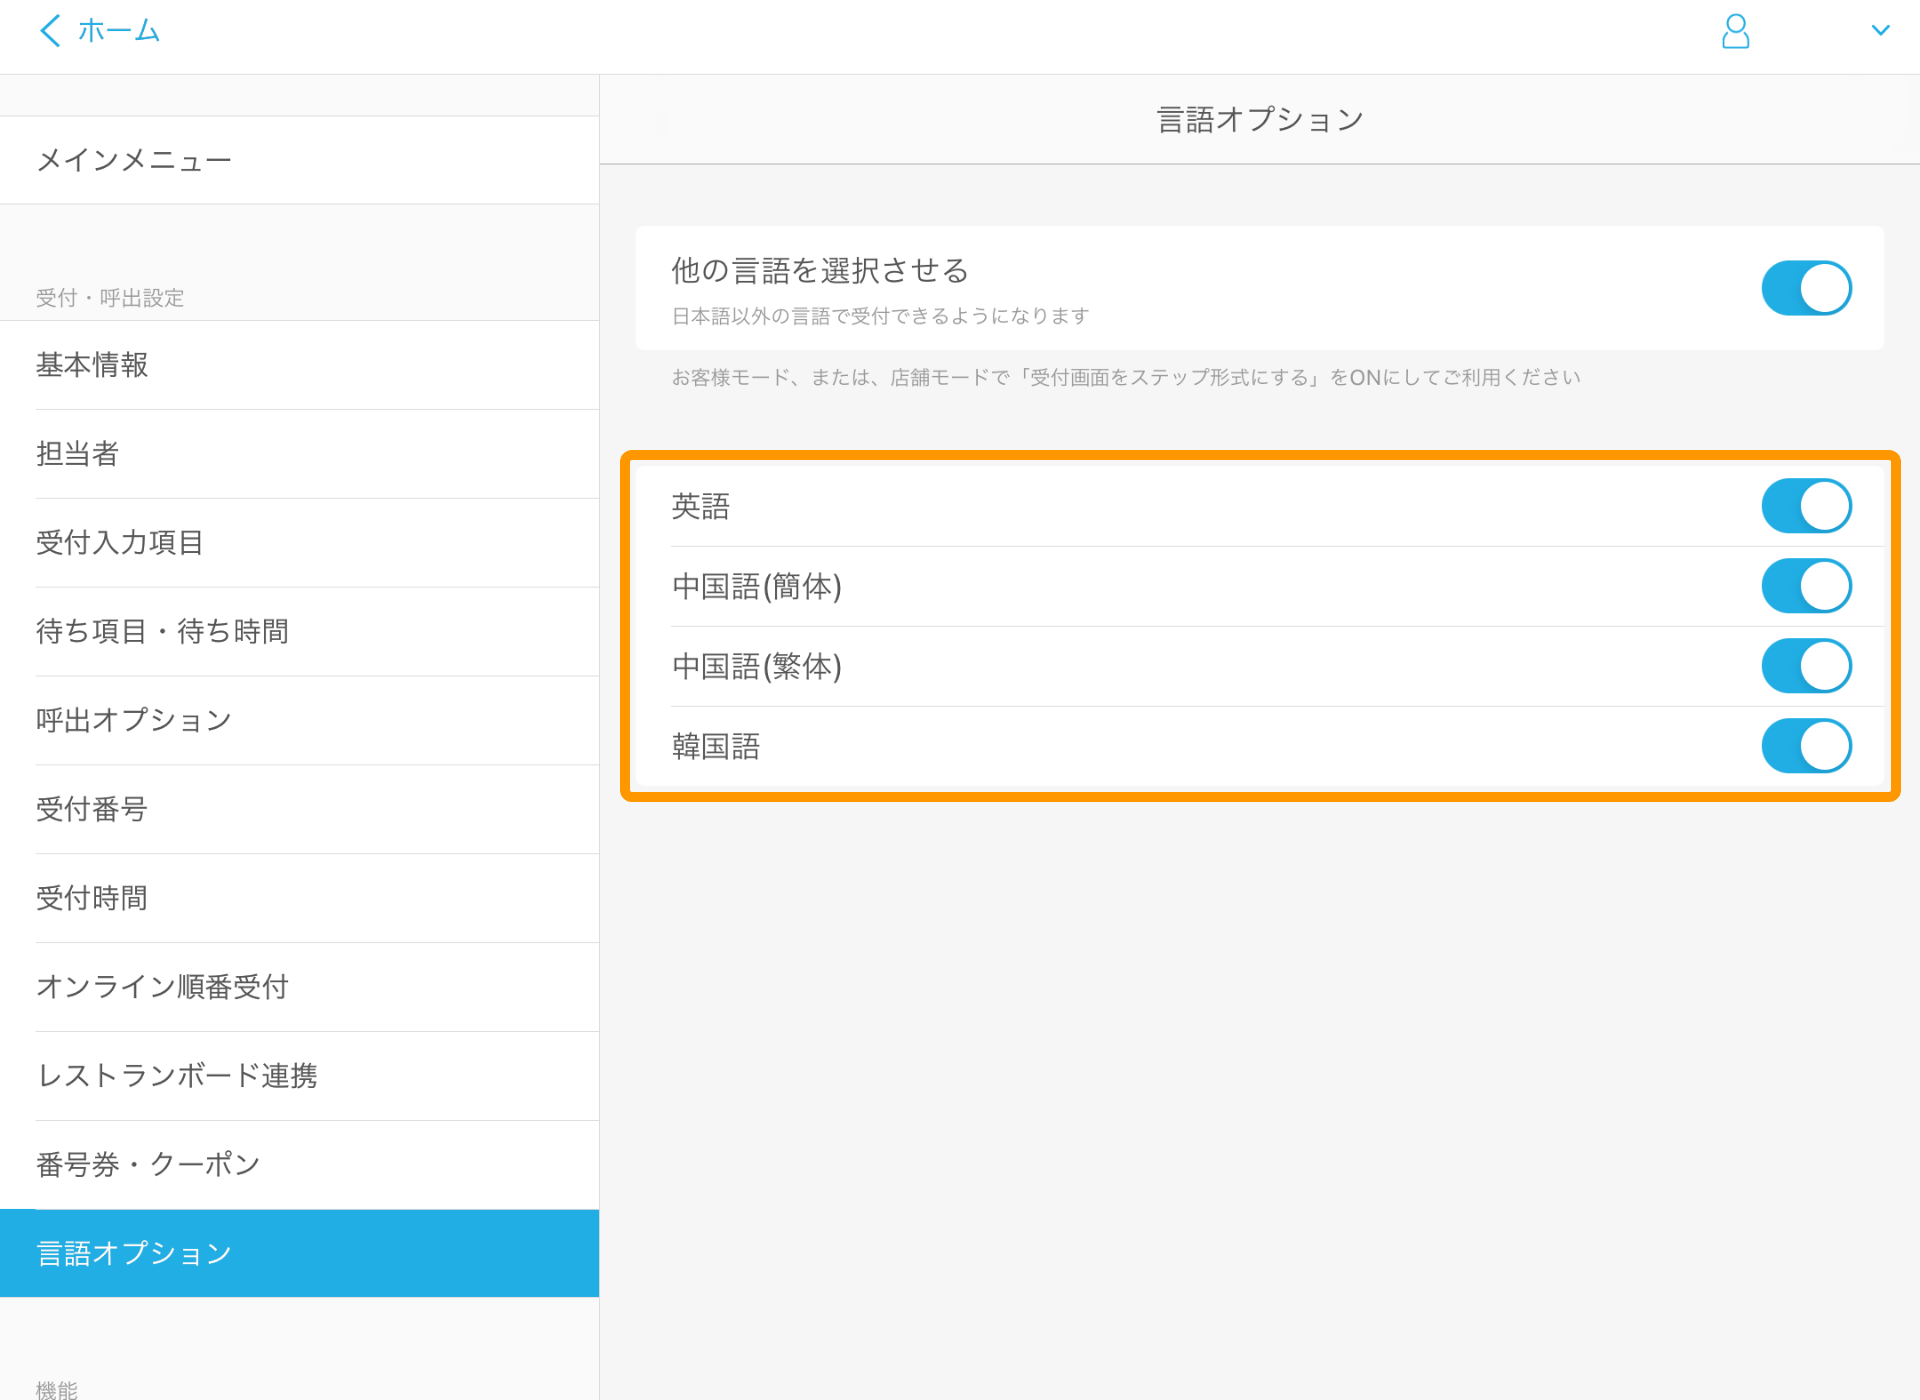Click the 日本語以外の言語で受付 description text
This screenshot has height=1400, width=1920.
pyautogui.click(x=880, y=316)
